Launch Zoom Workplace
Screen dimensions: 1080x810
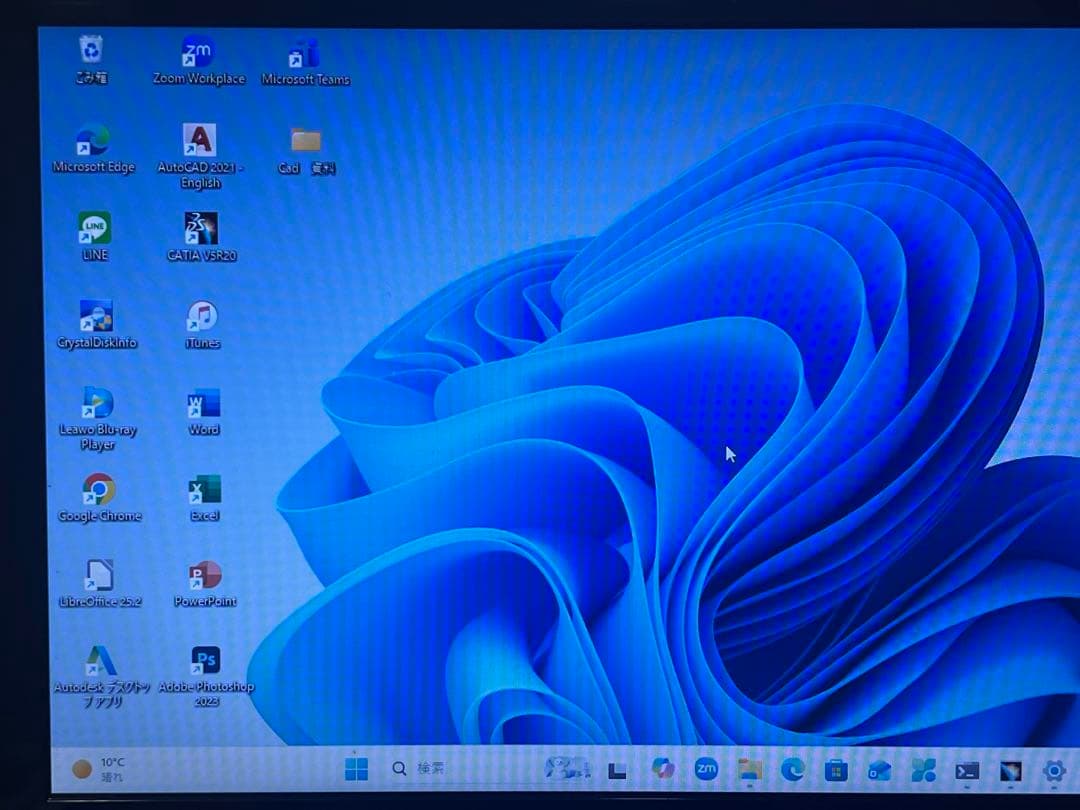tap(198, 50)
